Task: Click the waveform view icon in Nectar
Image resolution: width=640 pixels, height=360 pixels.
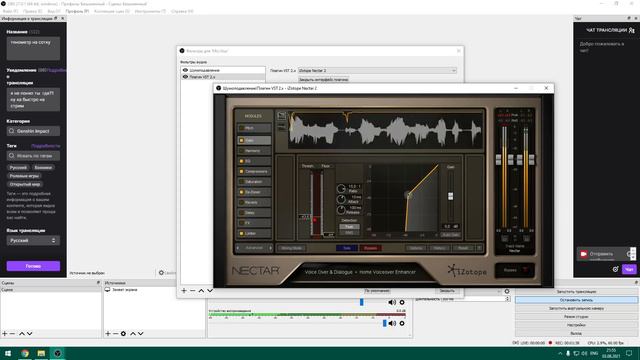Action: tap(282, 116)
